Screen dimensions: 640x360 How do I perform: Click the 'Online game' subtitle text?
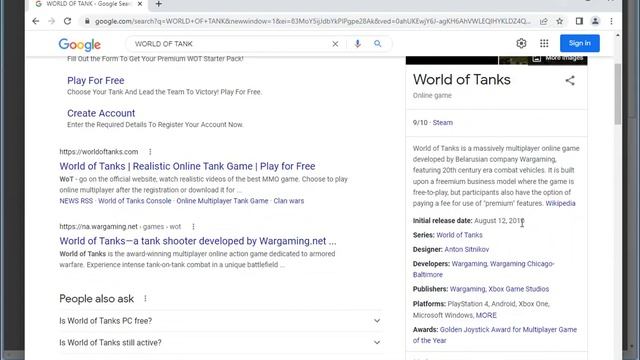pyautogui.click(x=432, y=96)
